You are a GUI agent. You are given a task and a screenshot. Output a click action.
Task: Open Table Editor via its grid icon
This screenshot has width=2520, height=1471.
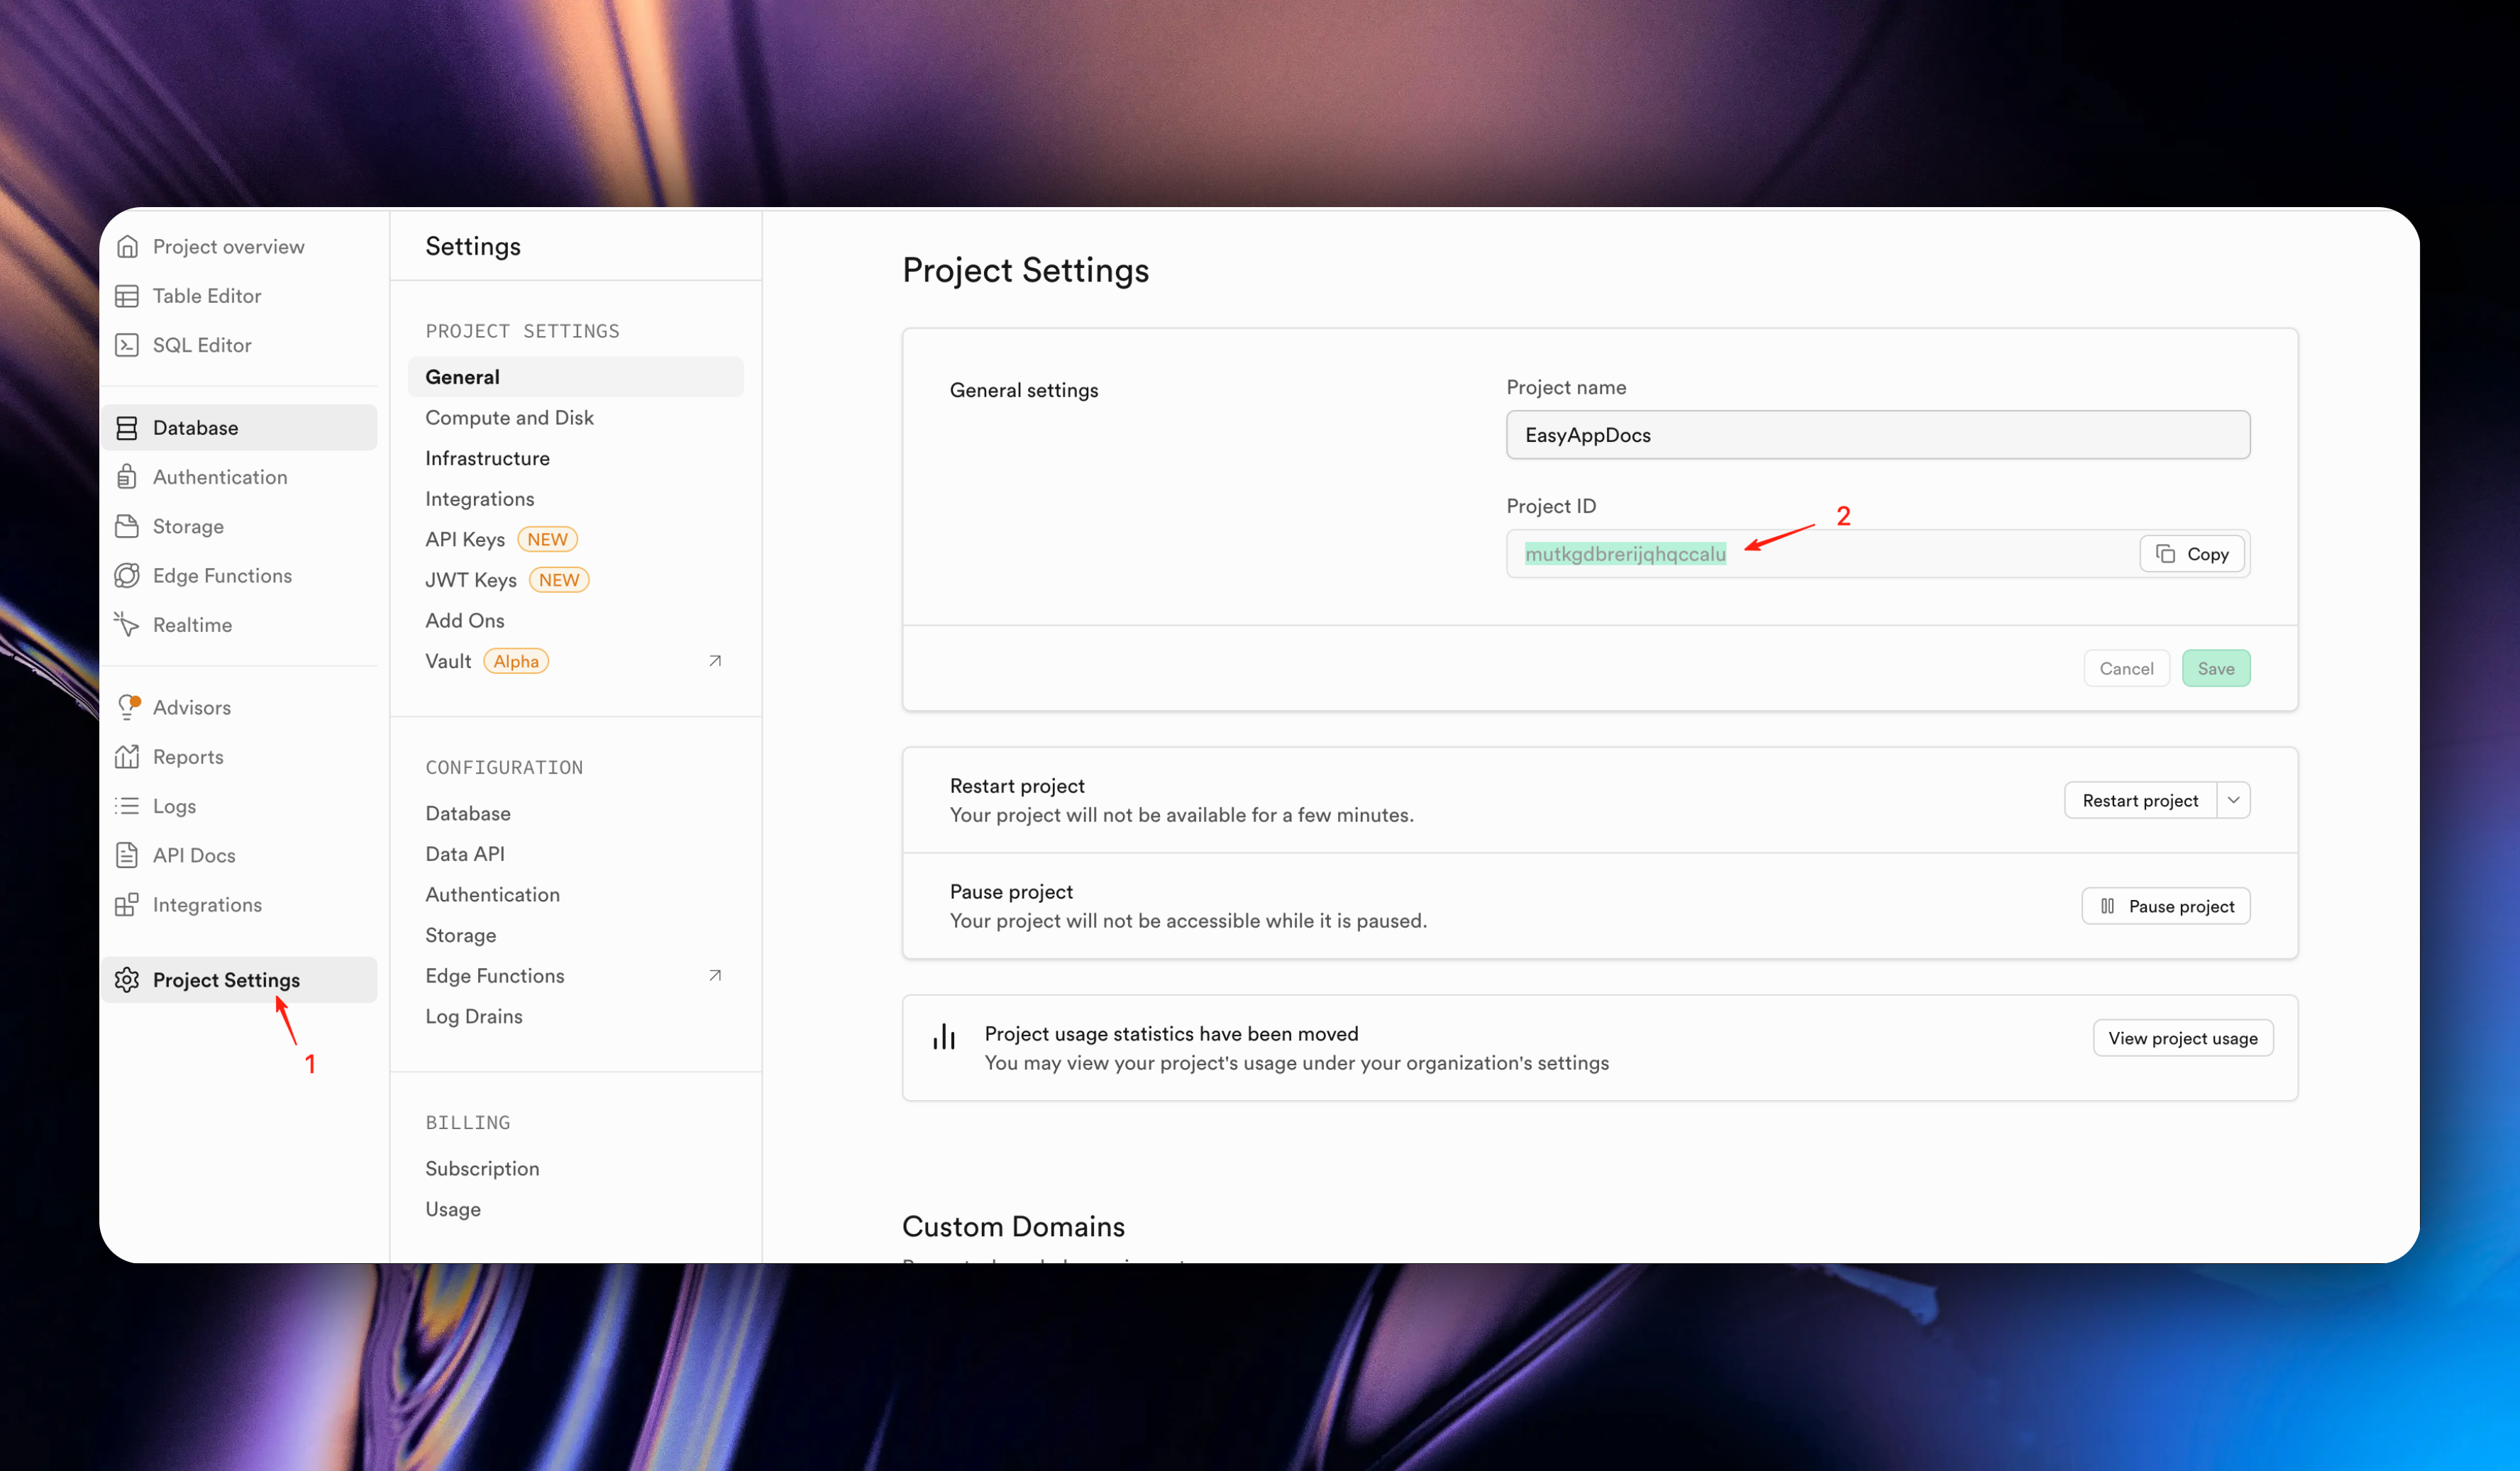pyautogui.click(x=127, y=296)
